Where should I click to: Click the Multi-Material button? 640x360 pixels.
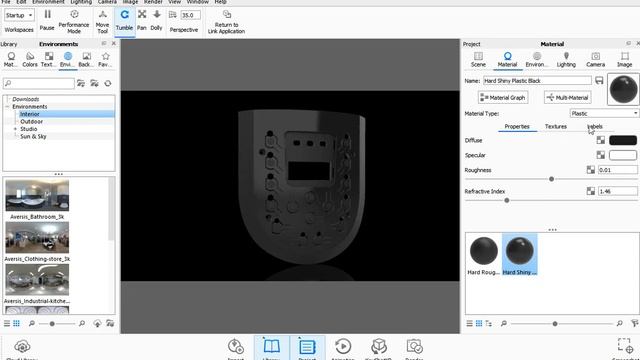pos(567,98)
